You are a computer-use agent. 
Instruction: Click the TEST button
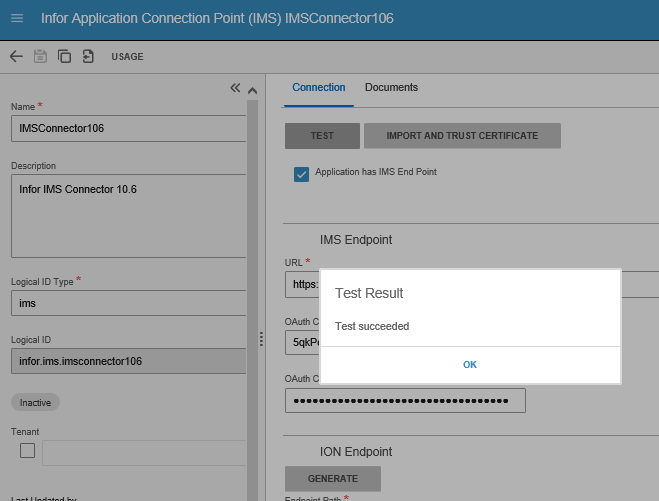pyautogui.click(x=322, y=136)
